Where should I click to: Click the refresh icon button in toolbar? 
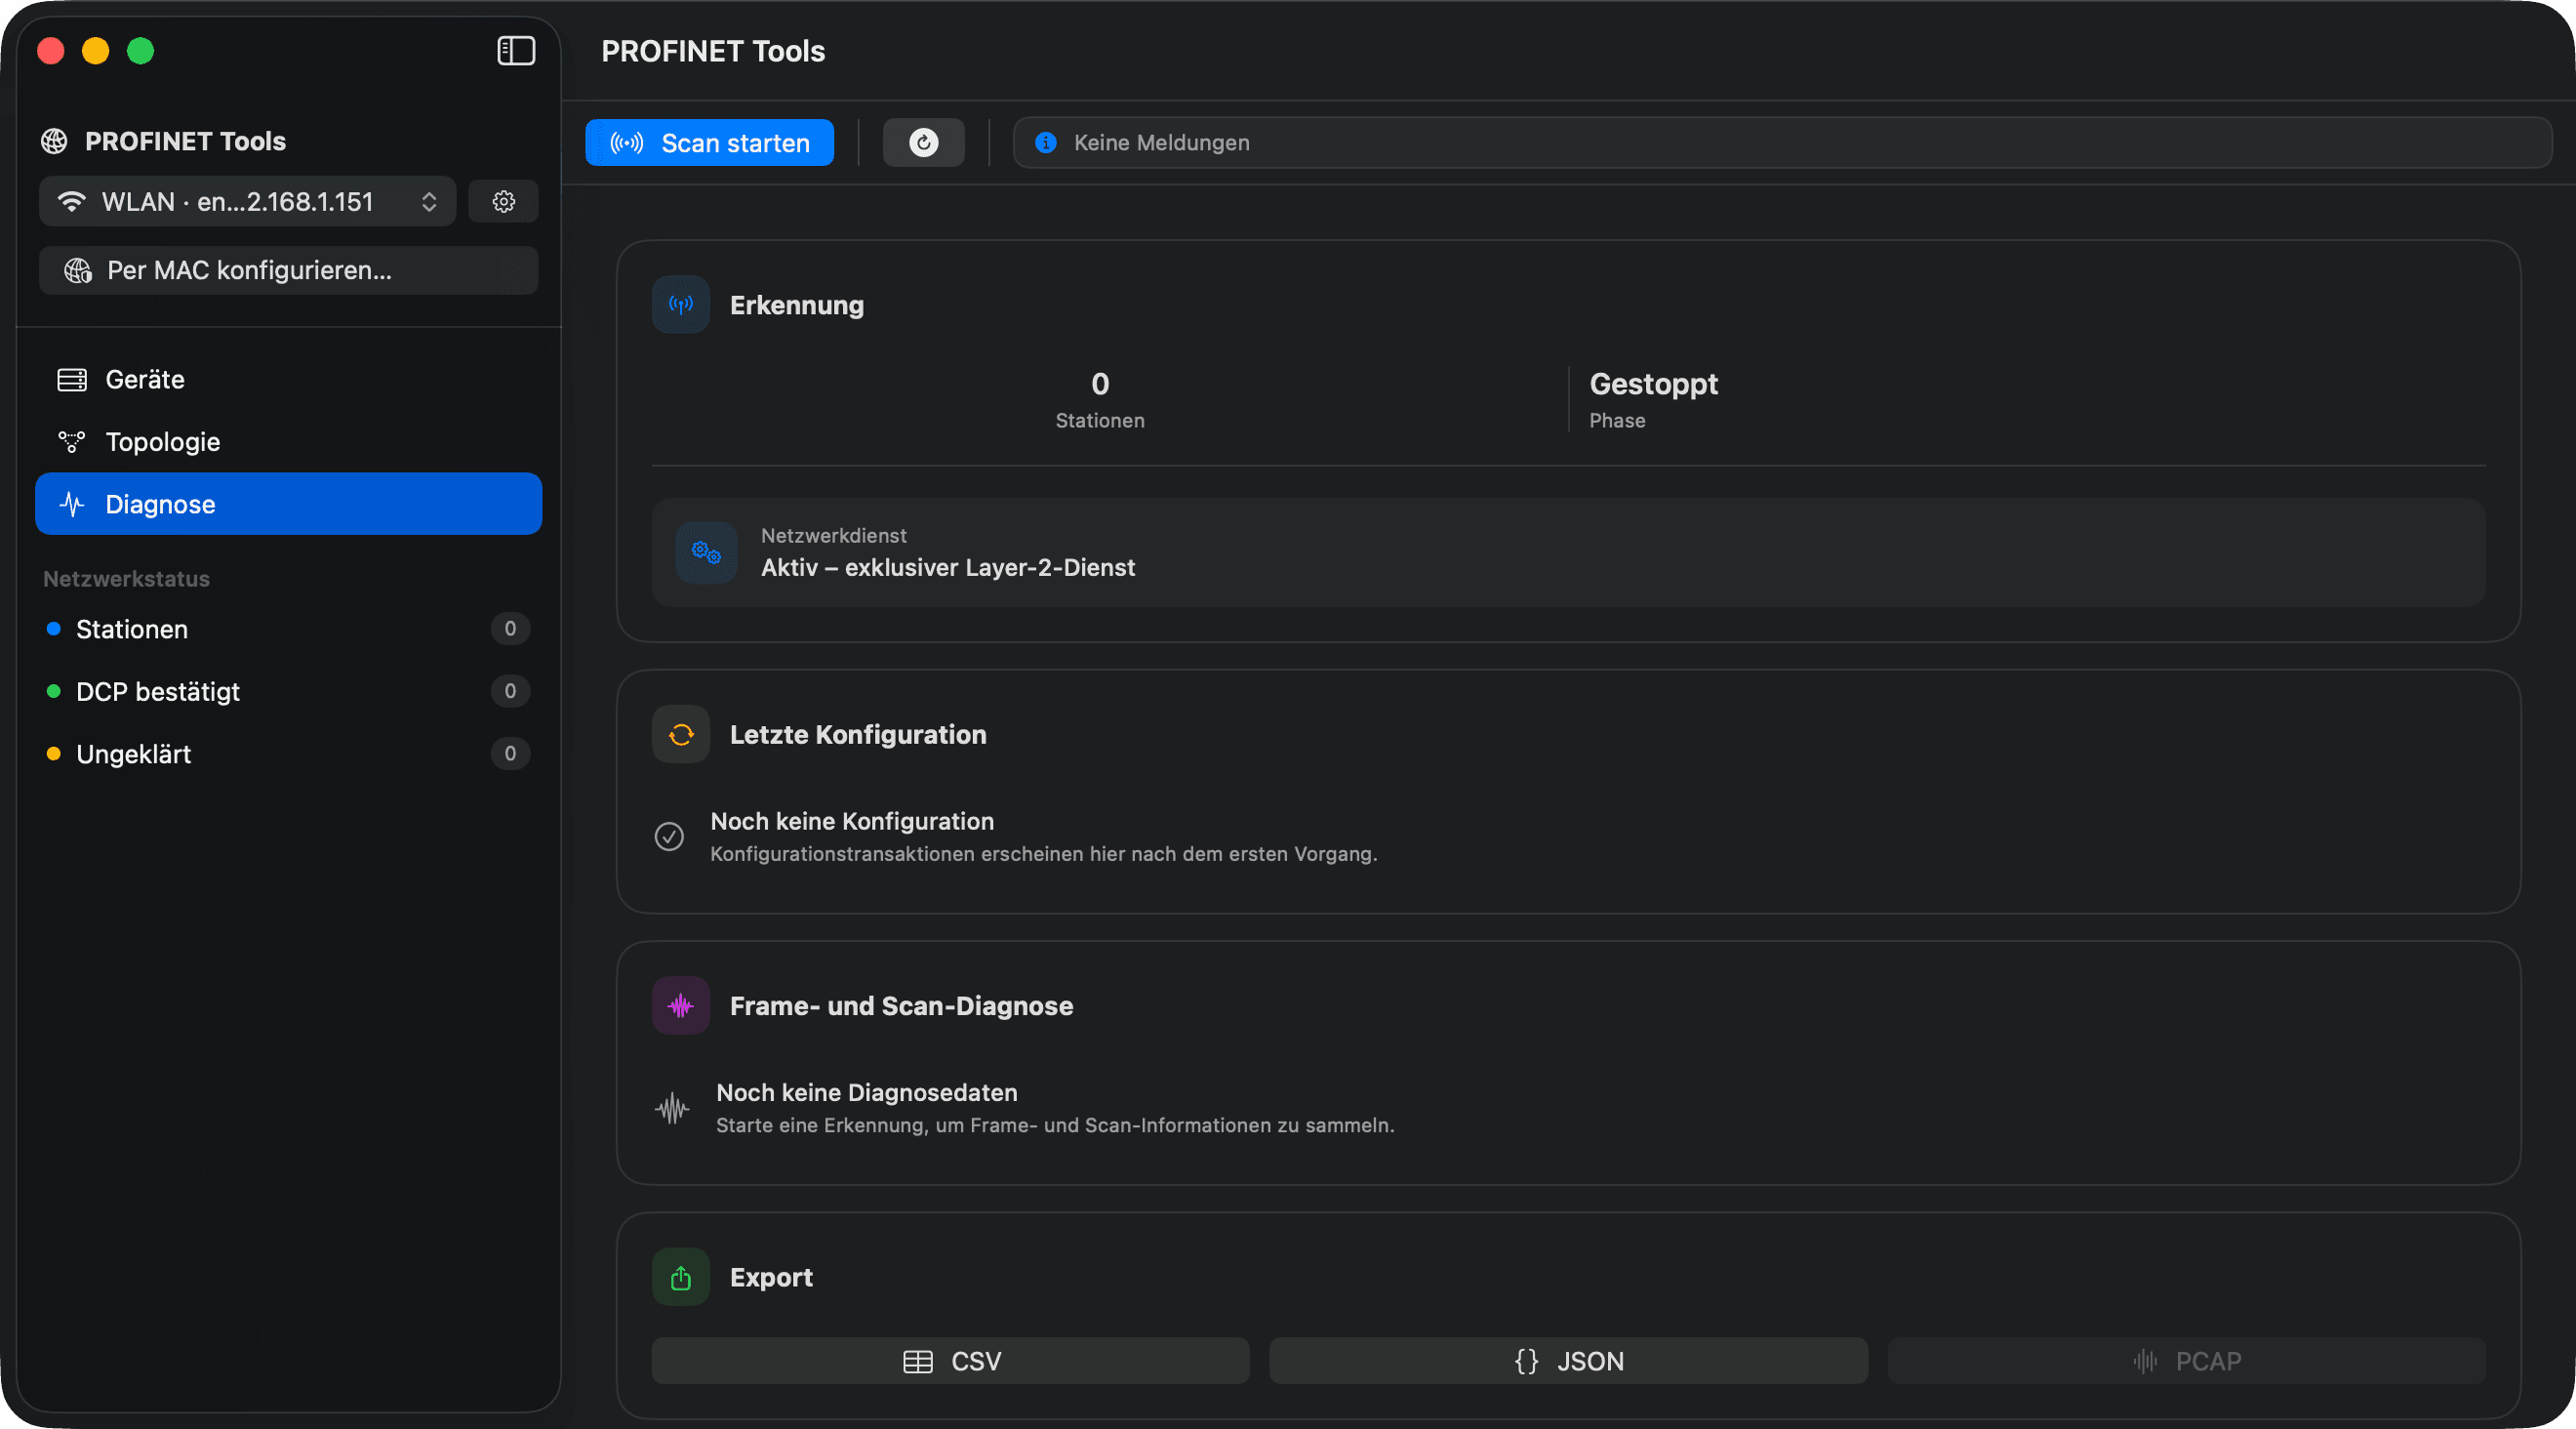[x=923, y=143]
